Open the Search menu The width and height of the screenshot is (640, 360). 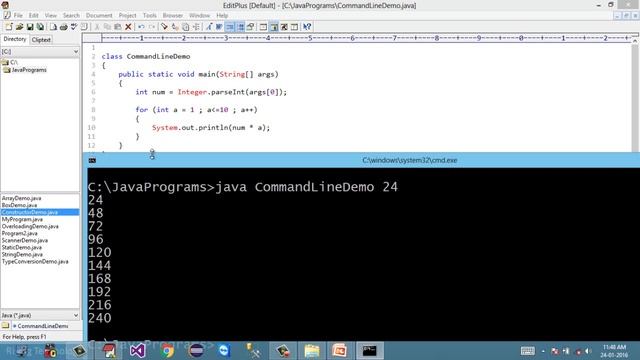click(x=71, y=16)
